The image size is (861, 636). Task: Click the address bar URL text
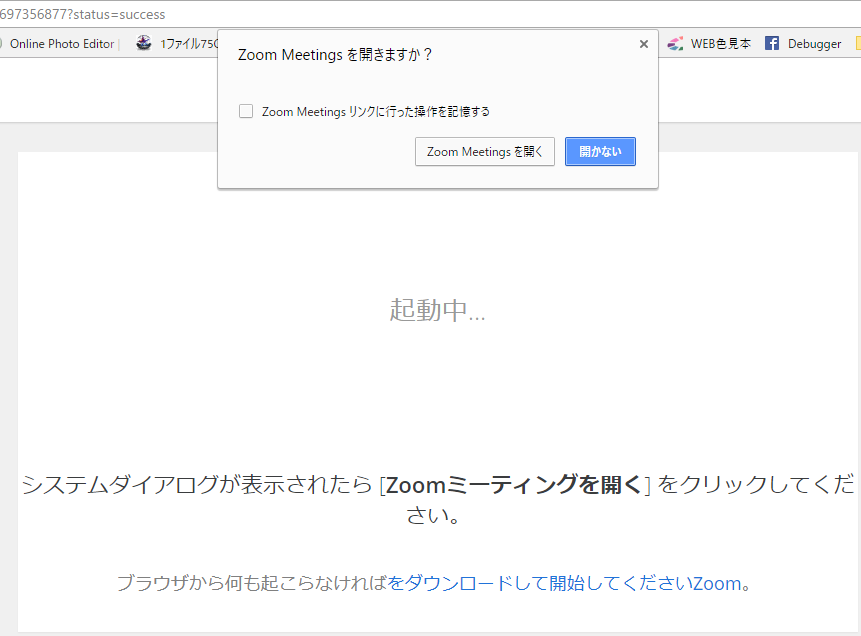pyautogui.click(x=82, y=14)
